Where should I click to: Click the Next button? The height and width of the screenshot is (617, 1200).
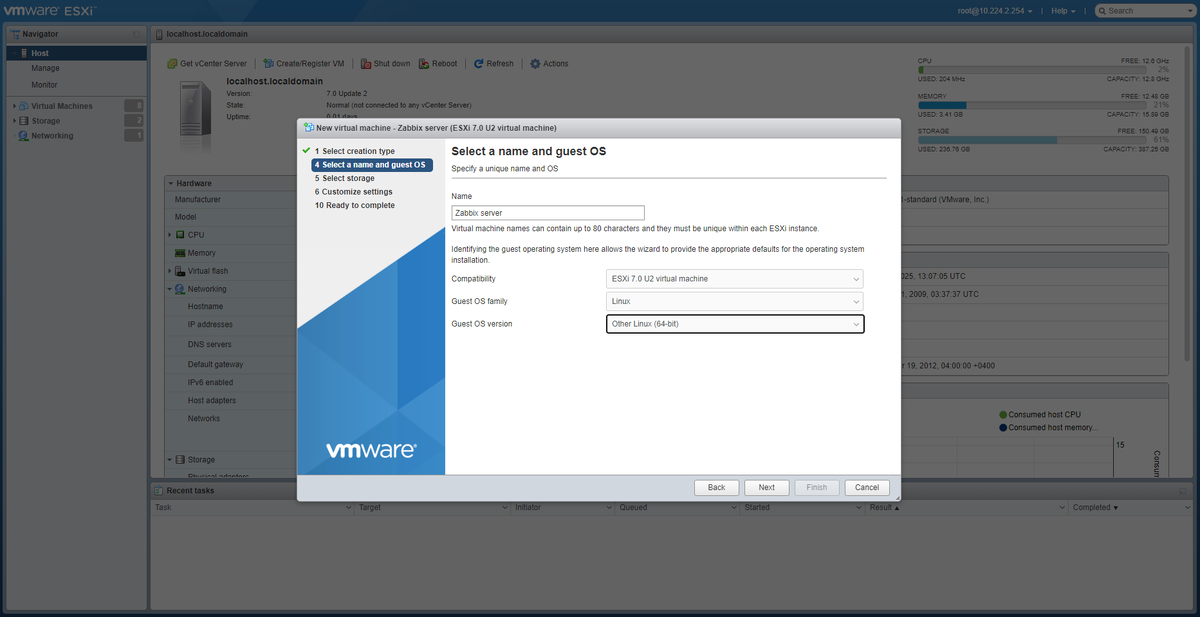point(766,487)
